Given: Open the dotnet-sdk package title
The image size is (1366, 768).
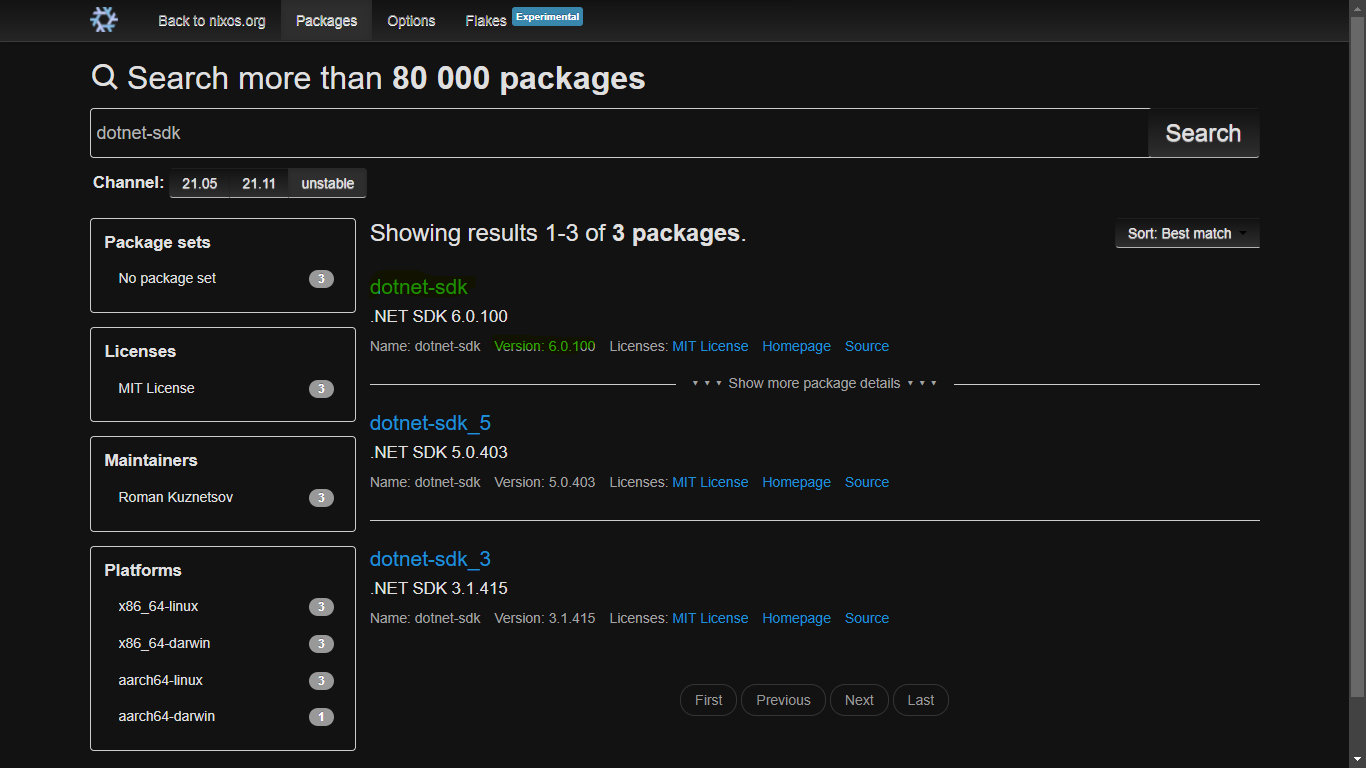Looking at the screenshot, I should 419,287.
